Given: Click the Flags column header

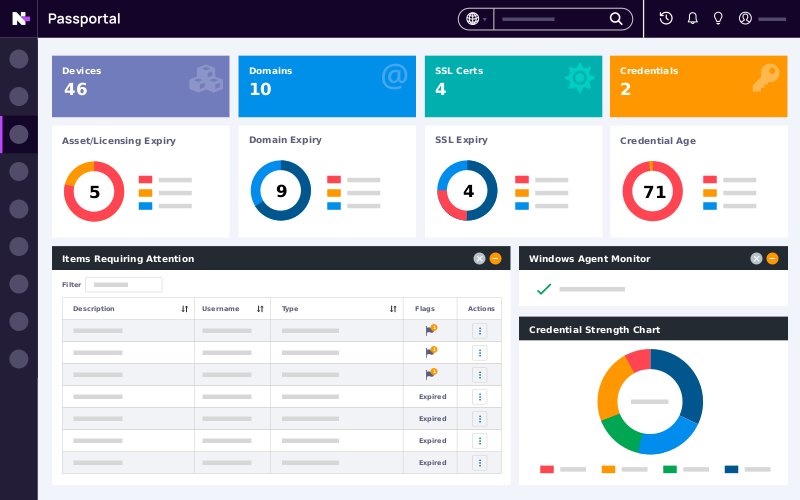Looking at the screenshot, I should (x=425, y=309).
